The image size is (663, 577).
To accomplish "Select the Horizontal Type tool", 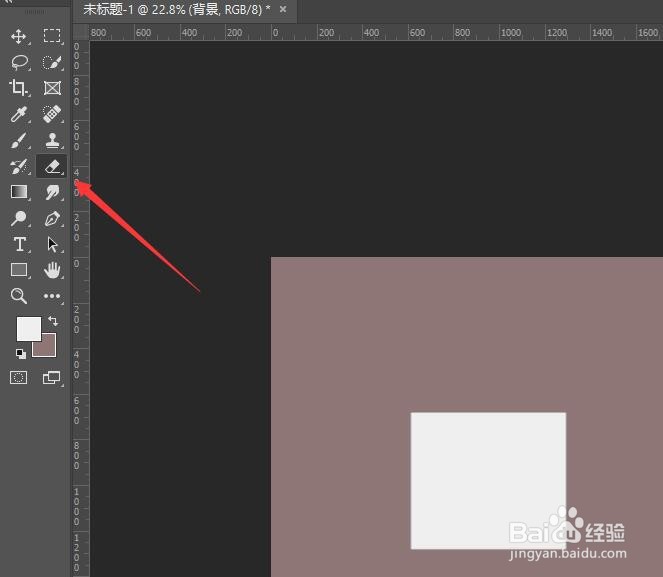I will [19, 244].
